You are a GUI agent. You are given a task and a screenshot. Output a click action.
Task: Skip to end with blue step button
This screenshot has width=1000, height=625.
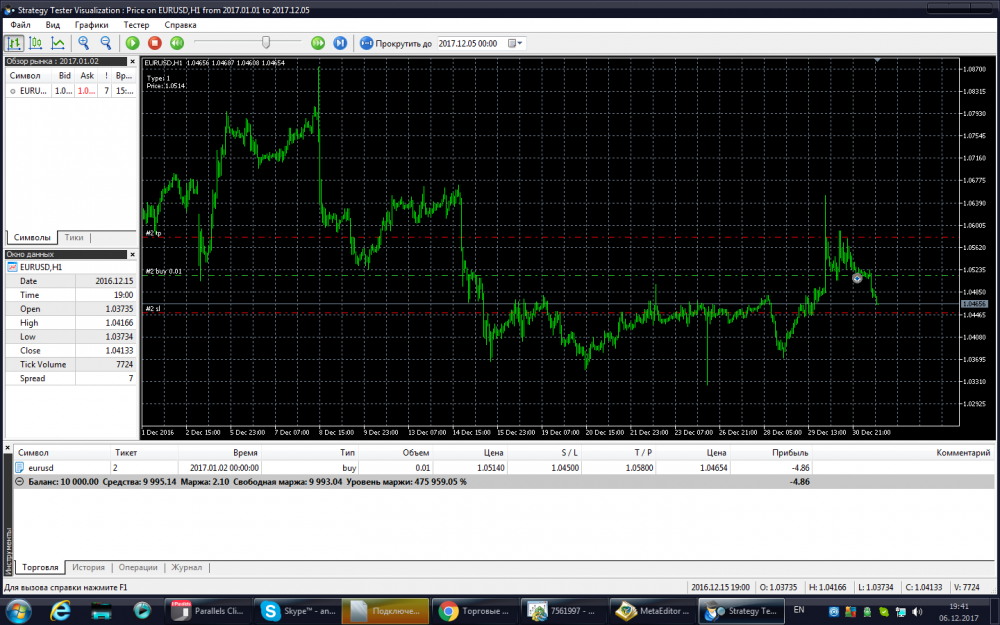click(340, 43)
